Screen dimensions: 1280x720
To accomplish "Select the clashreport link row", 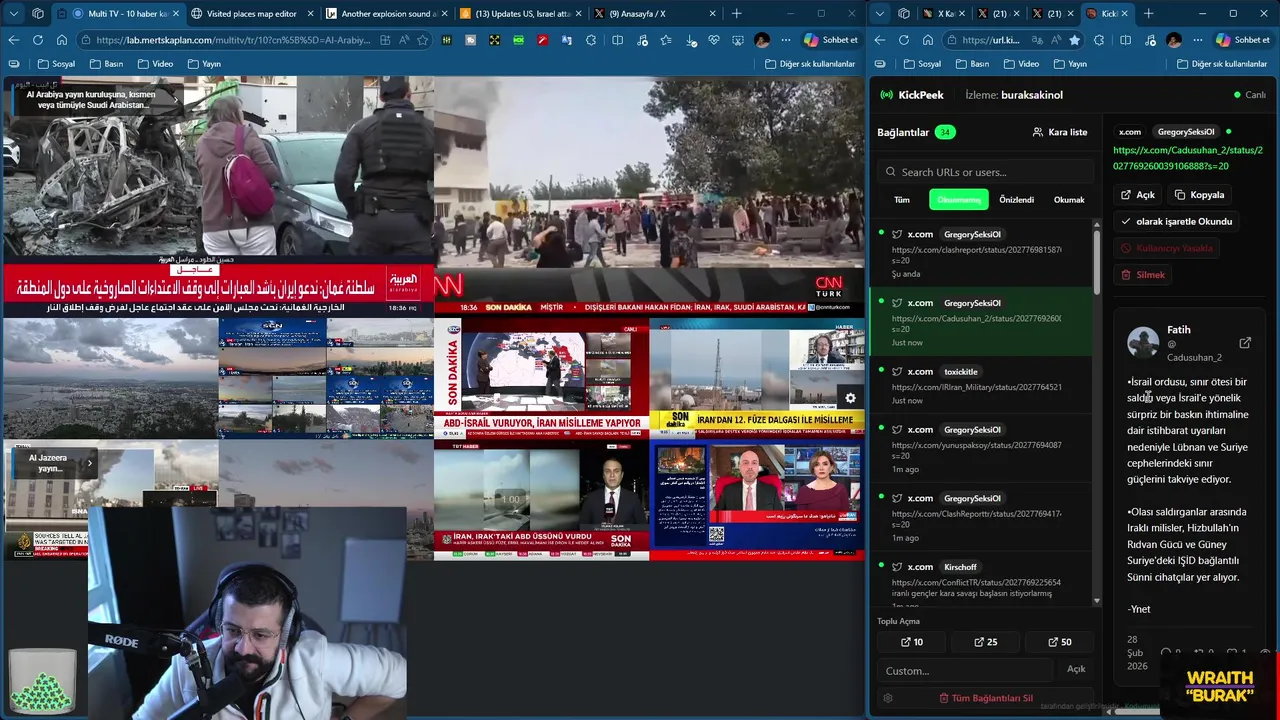I will pos(981,254).
